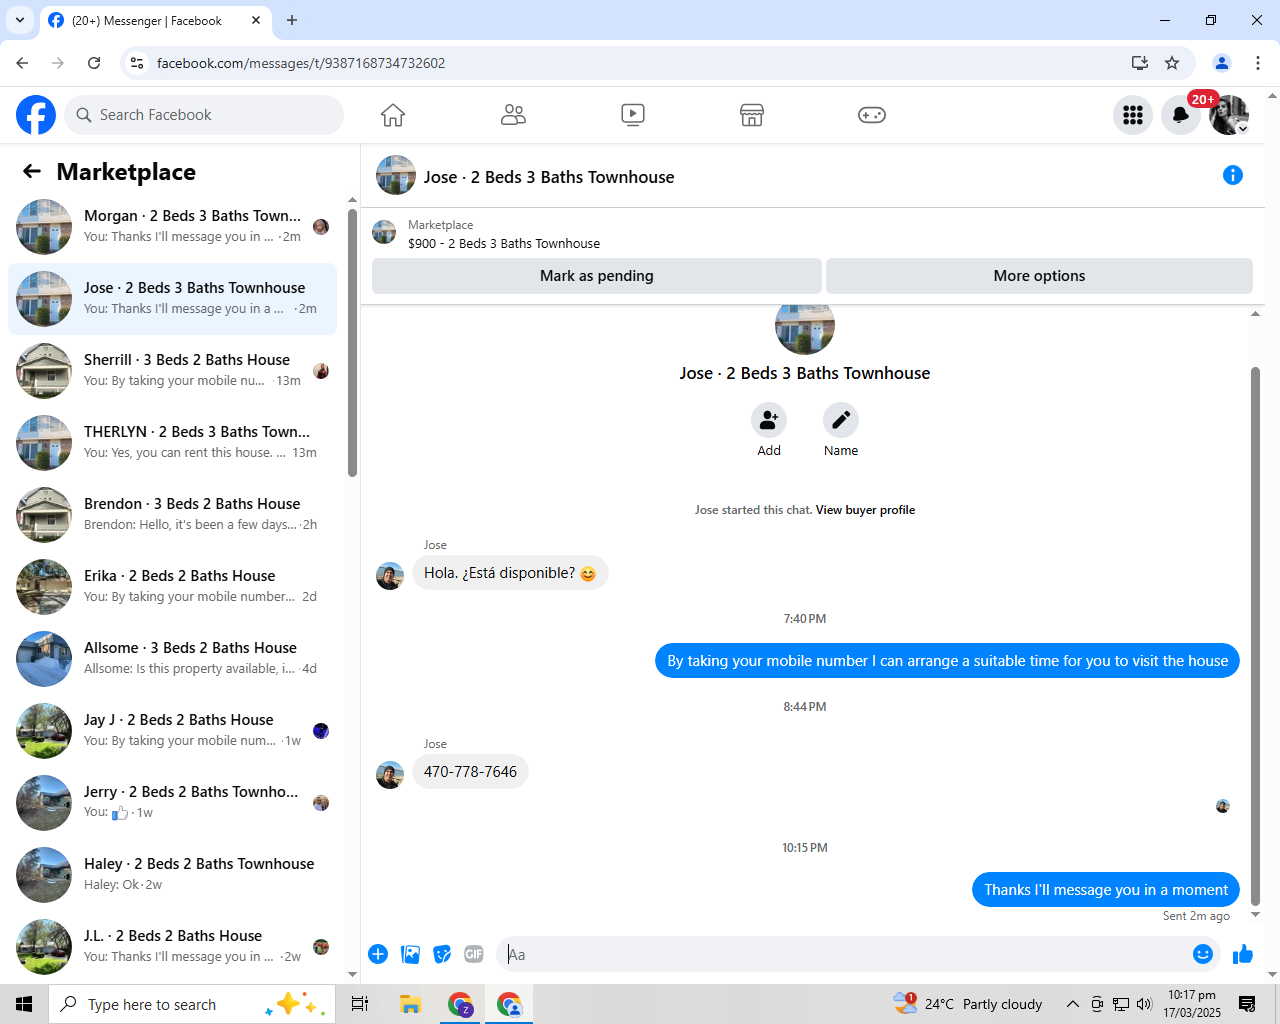Select the Jose 2 Beds 3 Baths Townhouse chat

[172, 299]
